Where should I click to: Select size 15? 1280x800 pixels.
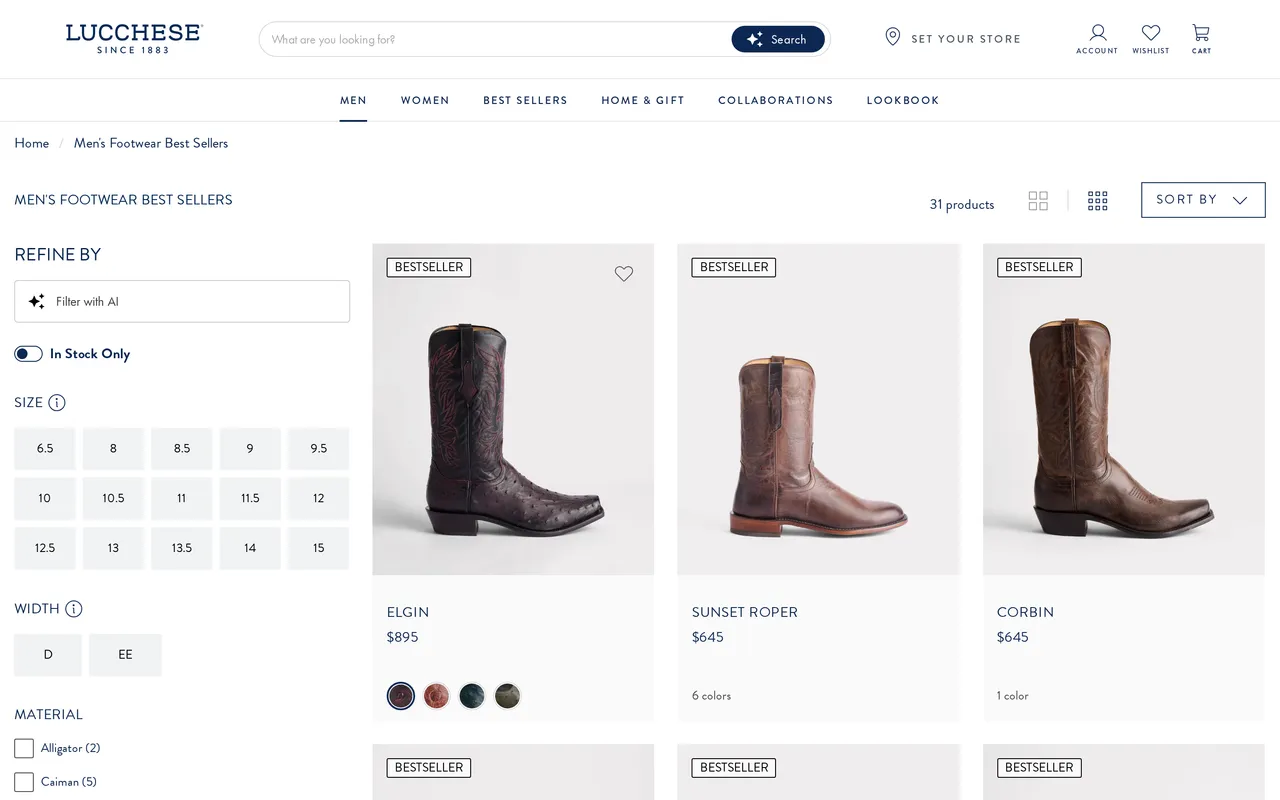point(319,548)
